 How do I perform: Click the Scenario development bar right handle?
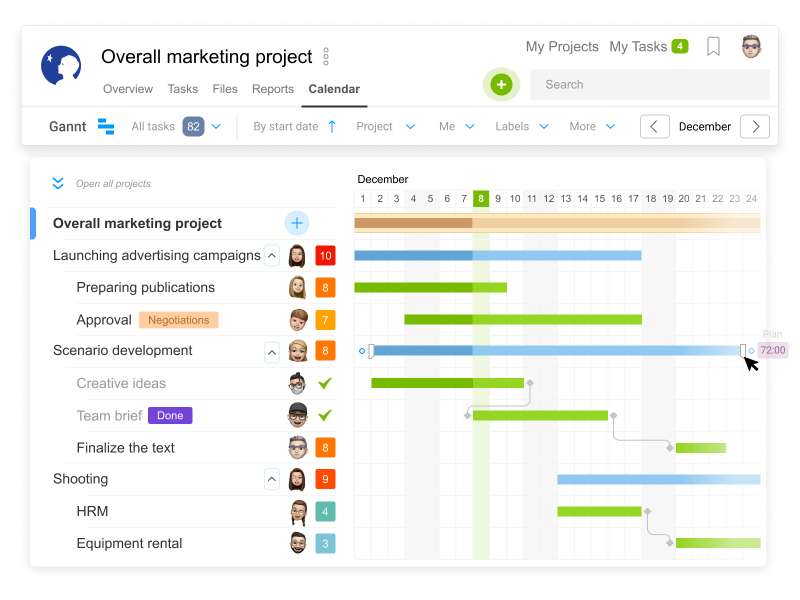point(743,351)
